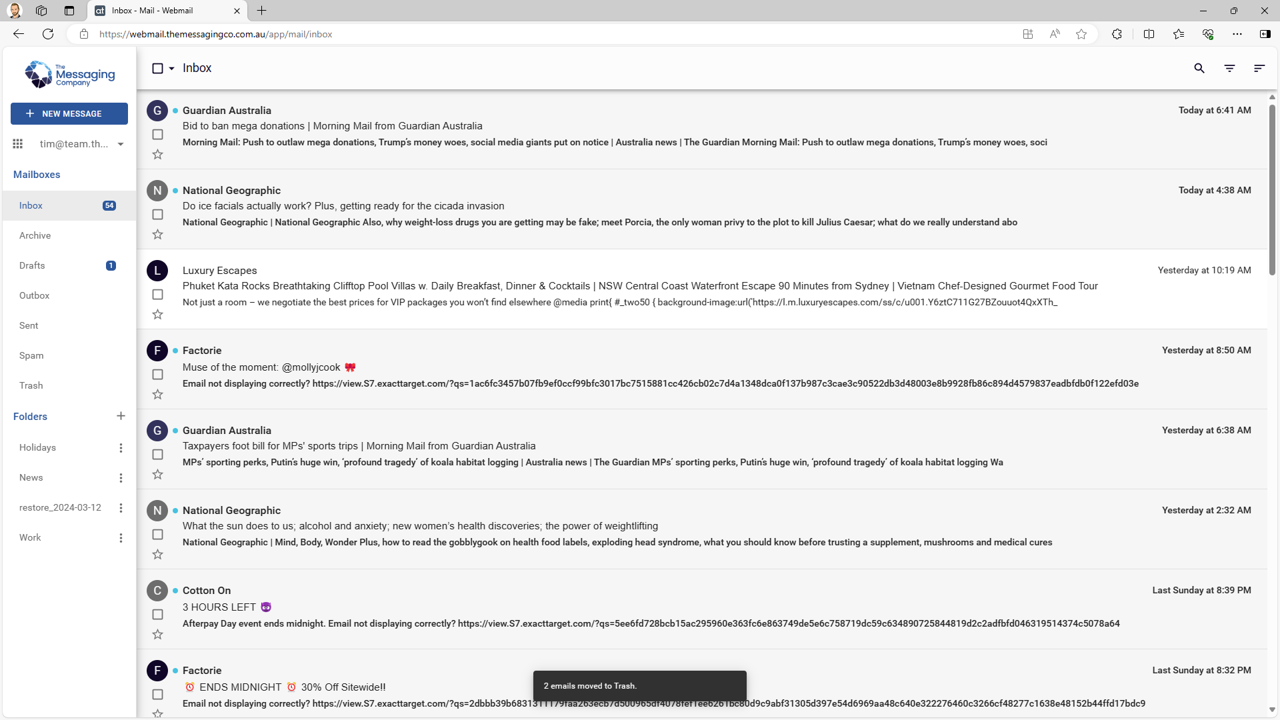
Task: Star the 3 HOURS LEFT email
Action: [157, 635]
